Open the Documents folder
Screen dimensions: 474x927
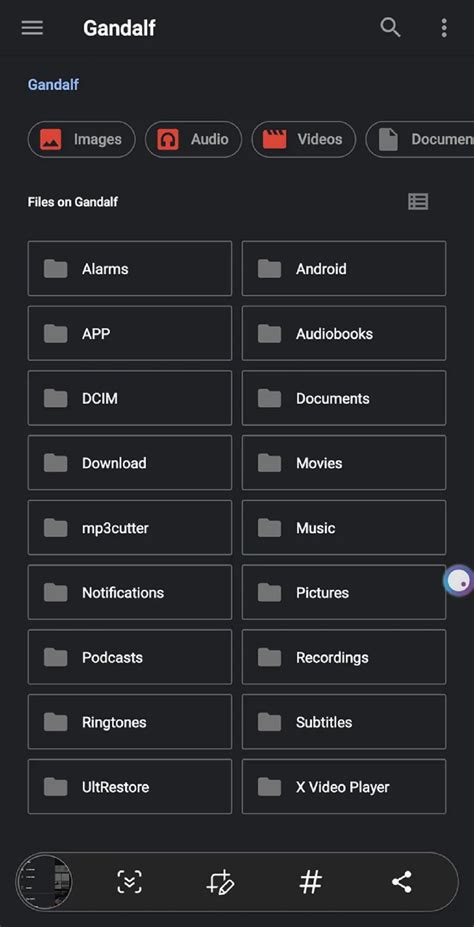343,398
